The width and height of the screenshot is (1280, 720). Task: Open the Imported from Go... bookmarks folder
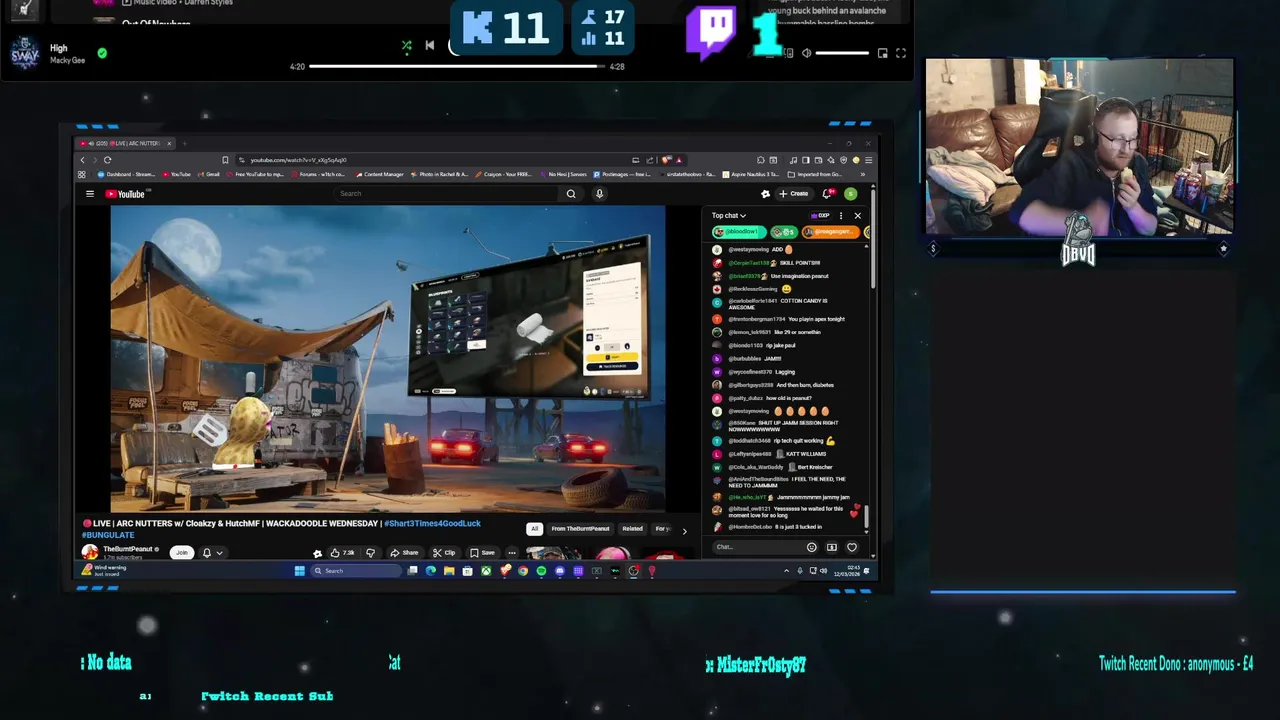[x=816, y=174]
